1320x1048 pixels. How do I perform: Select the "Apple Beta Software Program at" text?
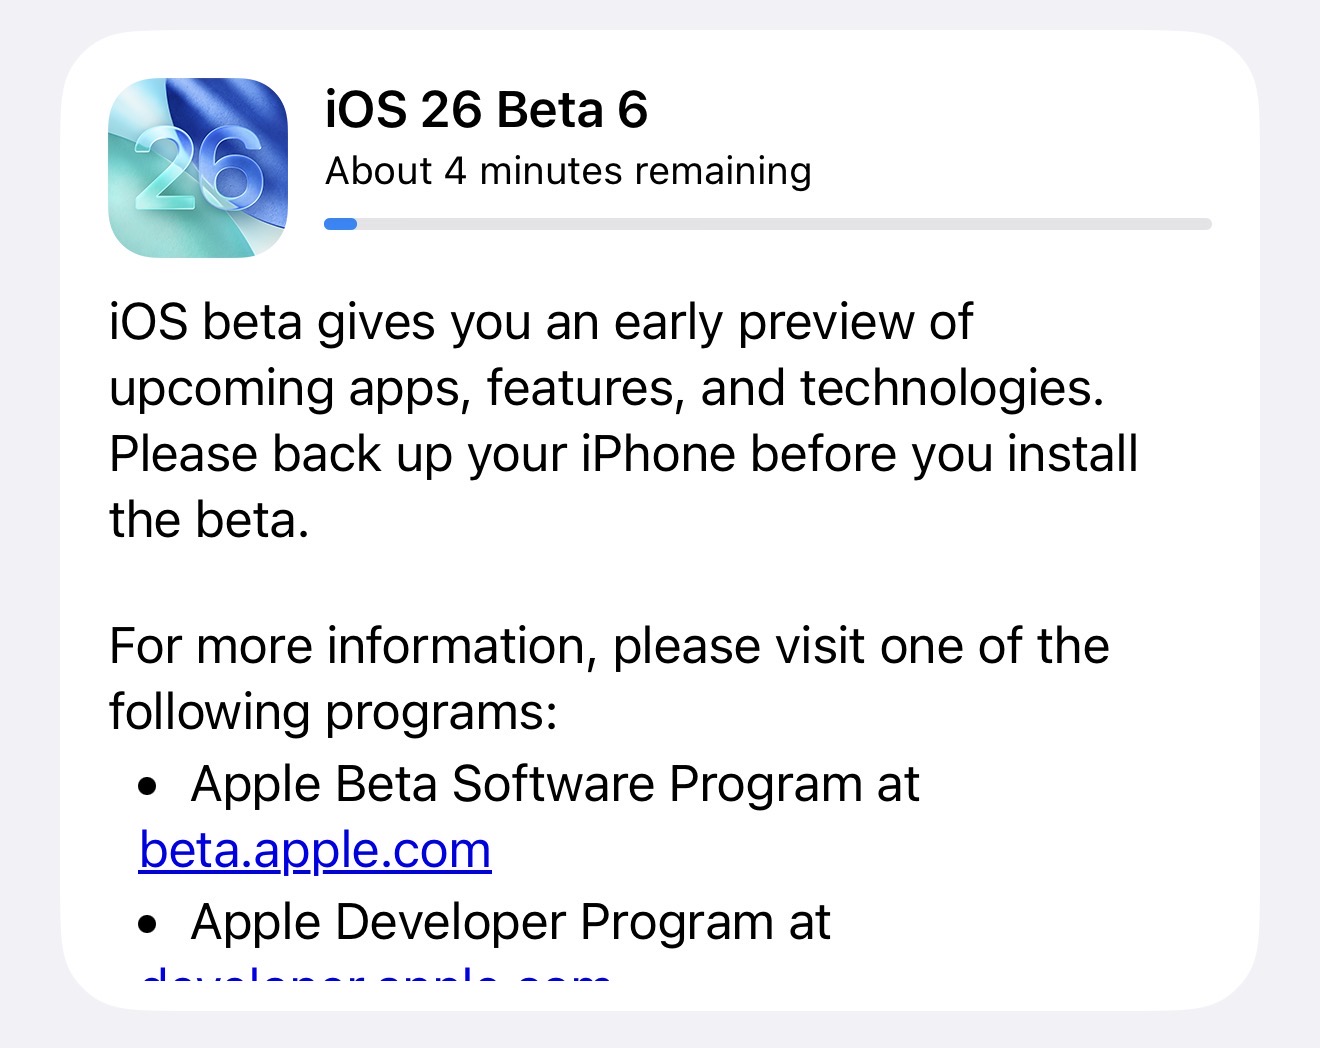click(x=555, y=784)
